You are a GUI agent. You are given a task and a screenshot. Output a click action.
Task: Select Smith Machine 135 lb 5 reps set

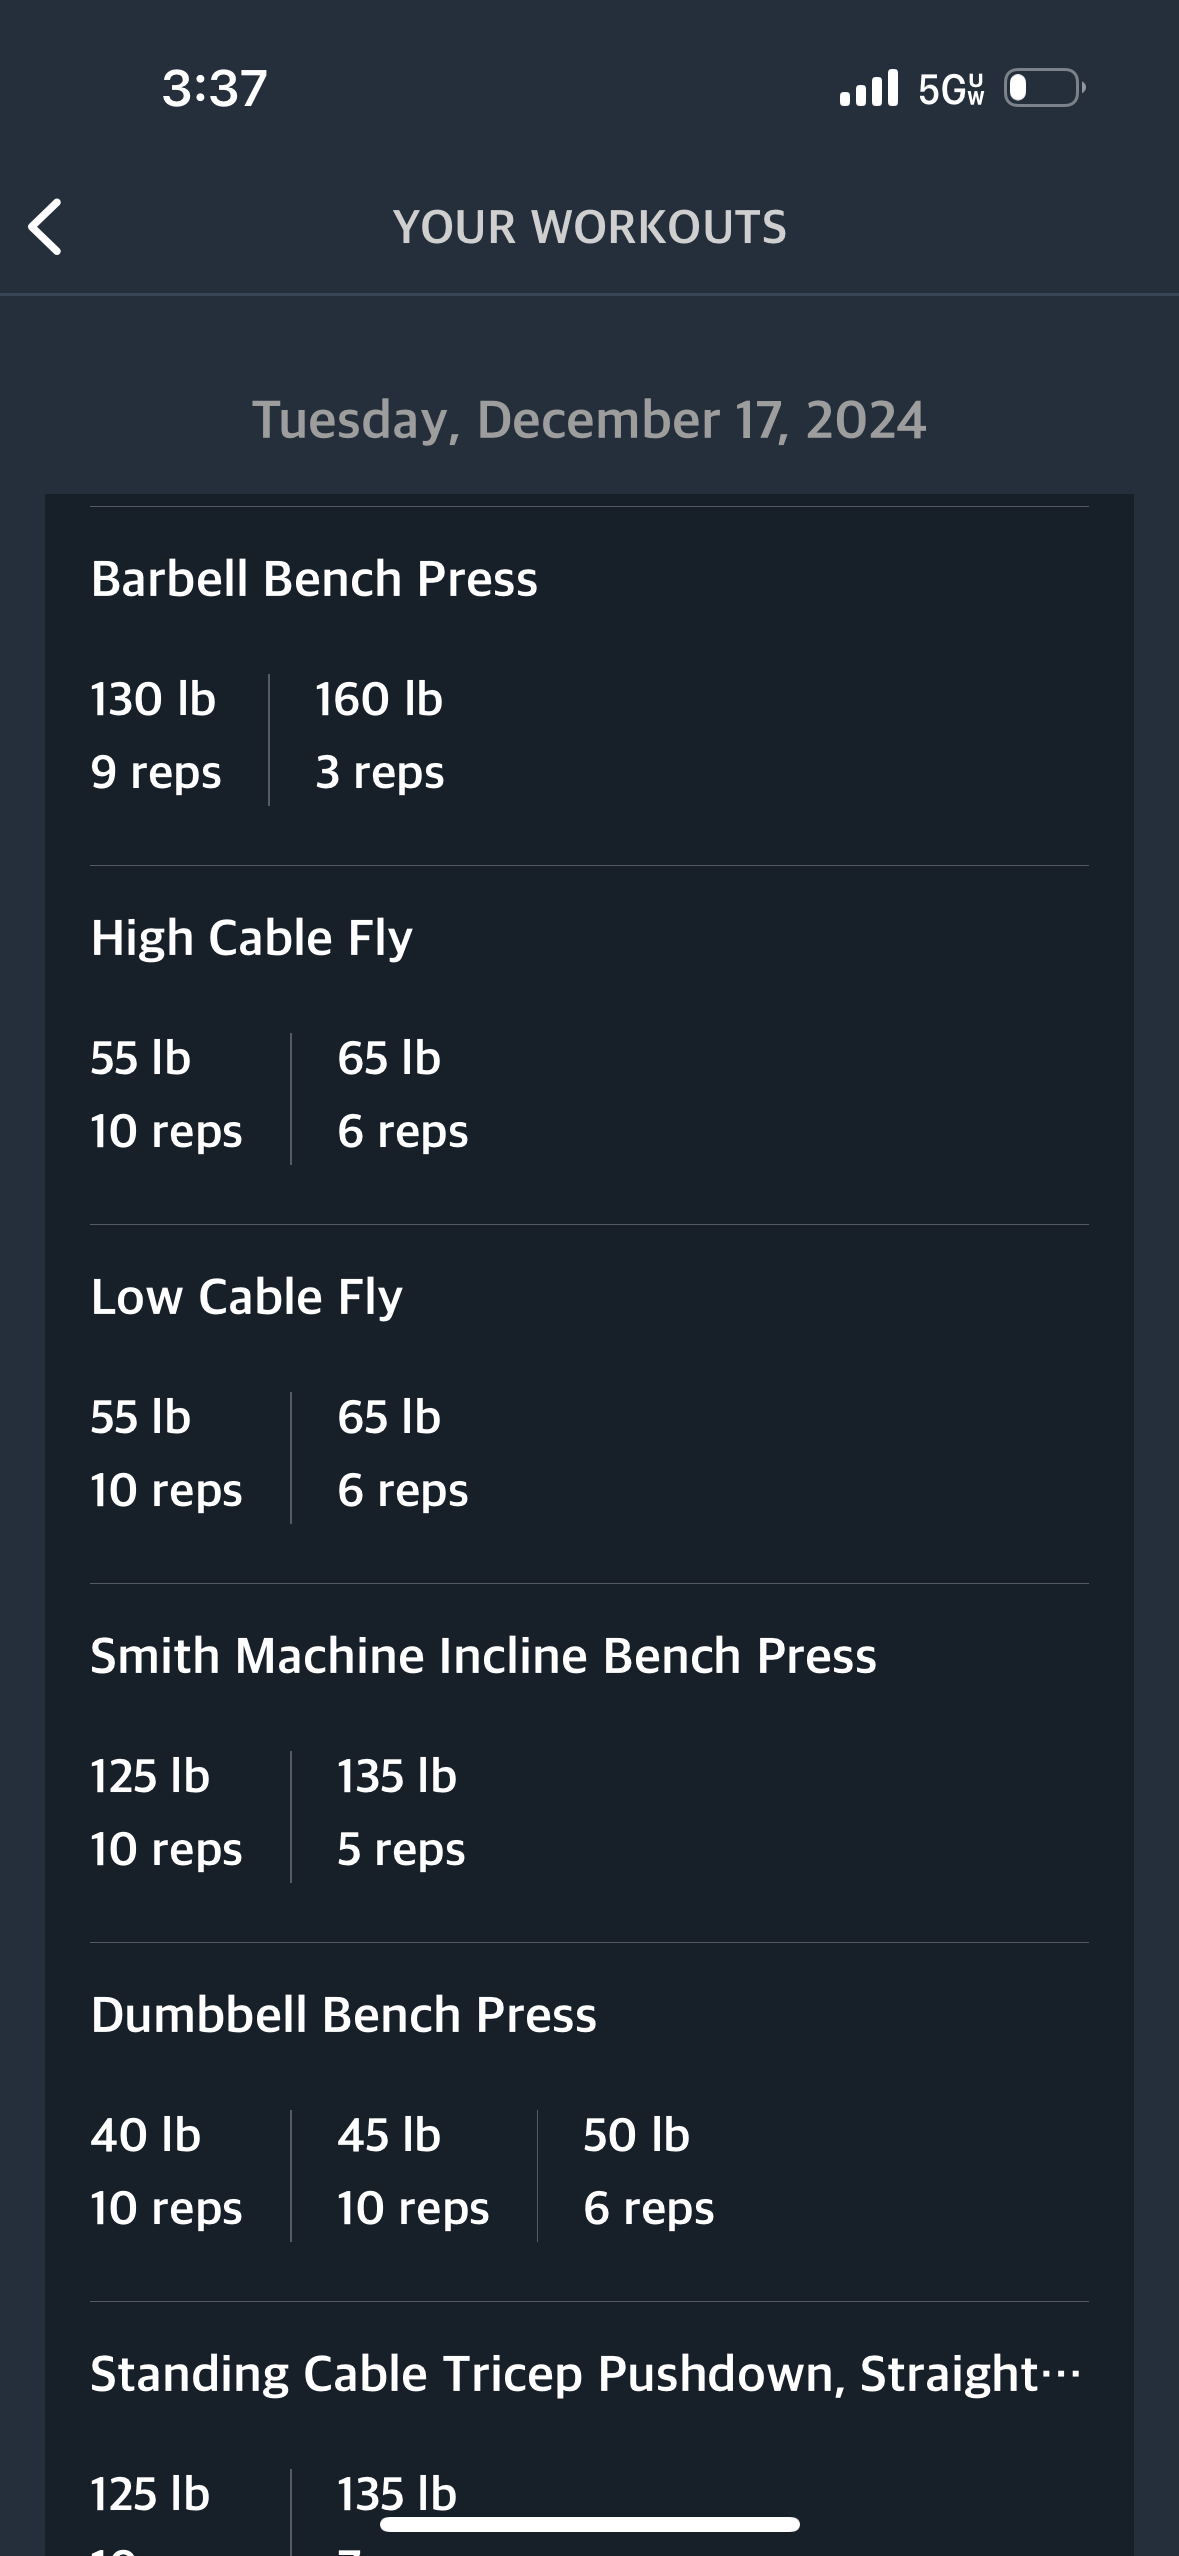coord(400,1812)
